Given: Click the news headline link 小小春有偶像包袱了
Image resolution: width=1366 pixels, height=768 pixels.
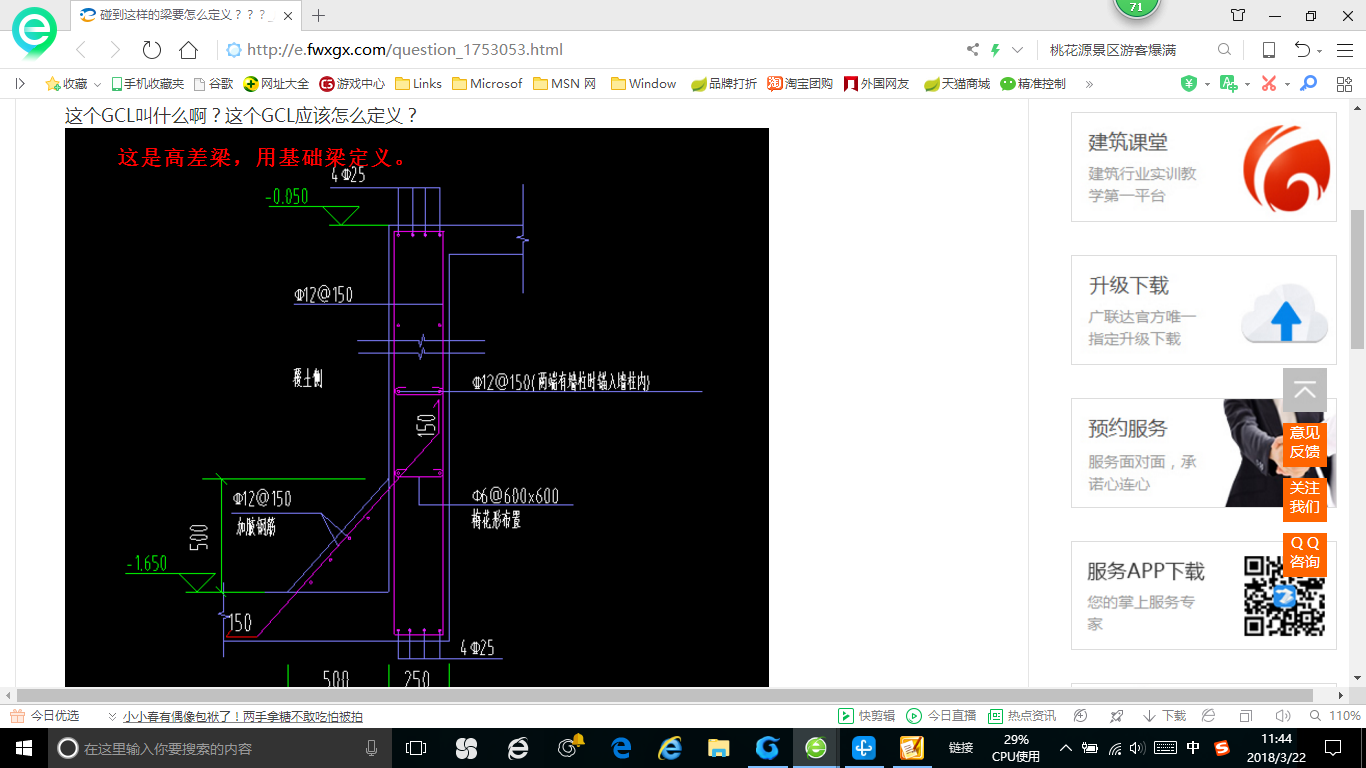Looking at the screenshot, I should click(x=243, y=716).
